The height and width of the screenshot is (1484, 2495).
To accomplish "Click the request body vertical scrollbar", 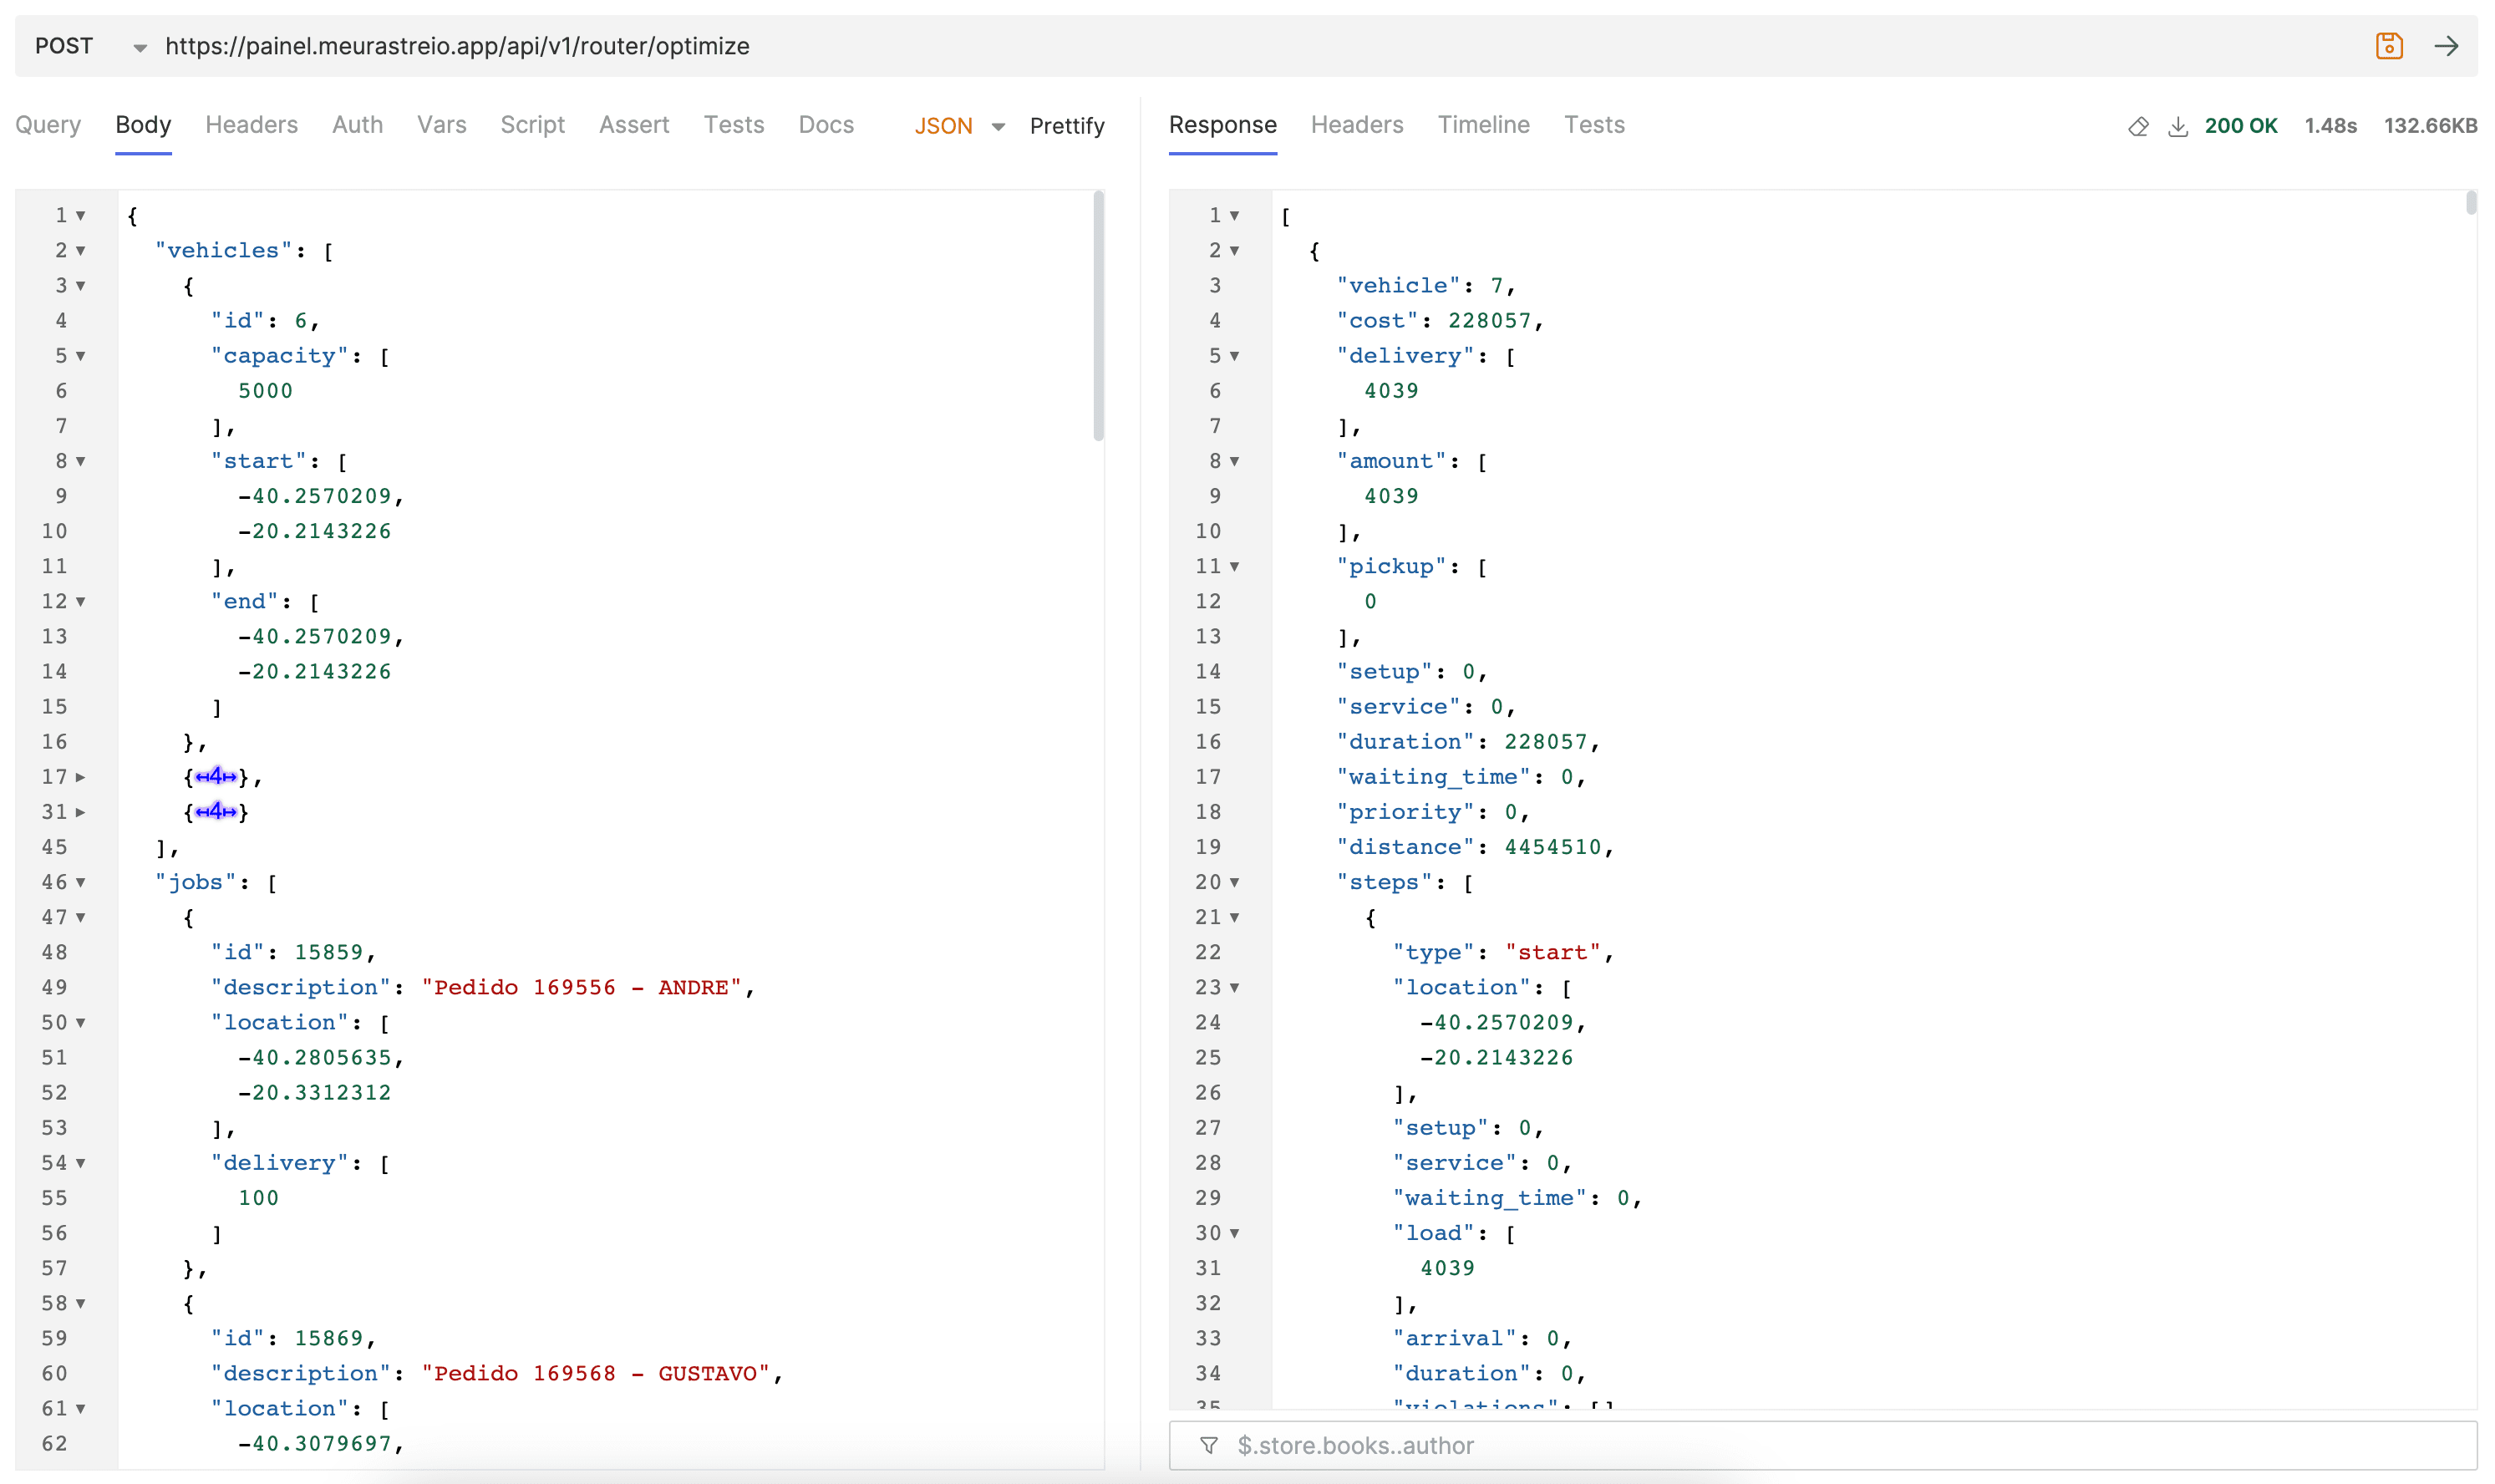I will pos(1098,316).
